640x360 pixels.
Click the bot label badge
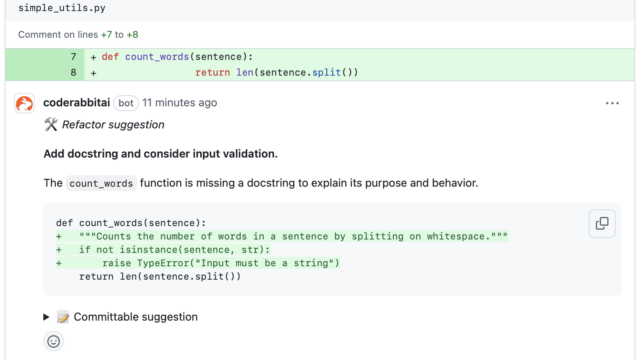coord(126,103)
